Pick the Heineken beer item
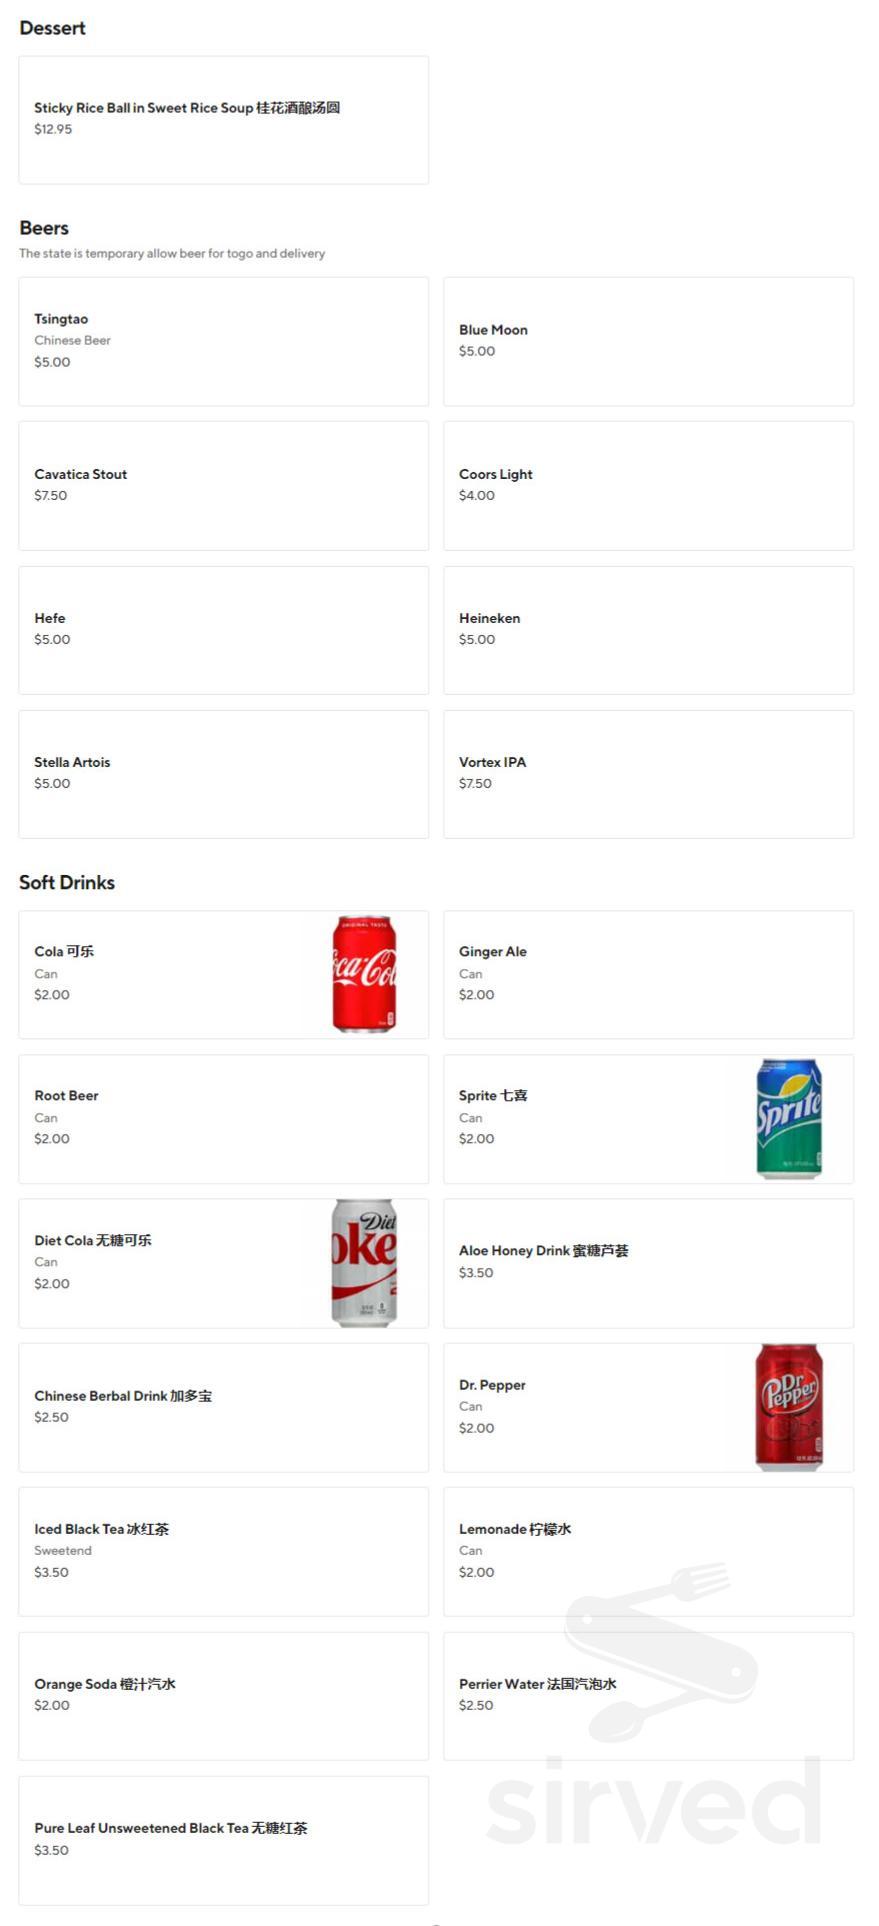 [x=648, y=630]
